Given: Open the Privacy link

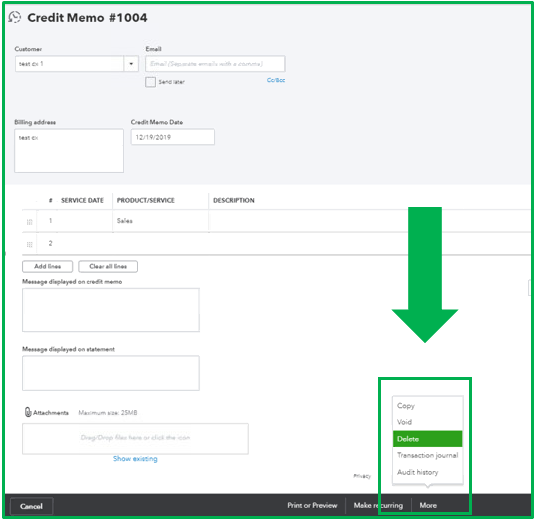Looking at the screenshot, I should (x=362, y=476).
